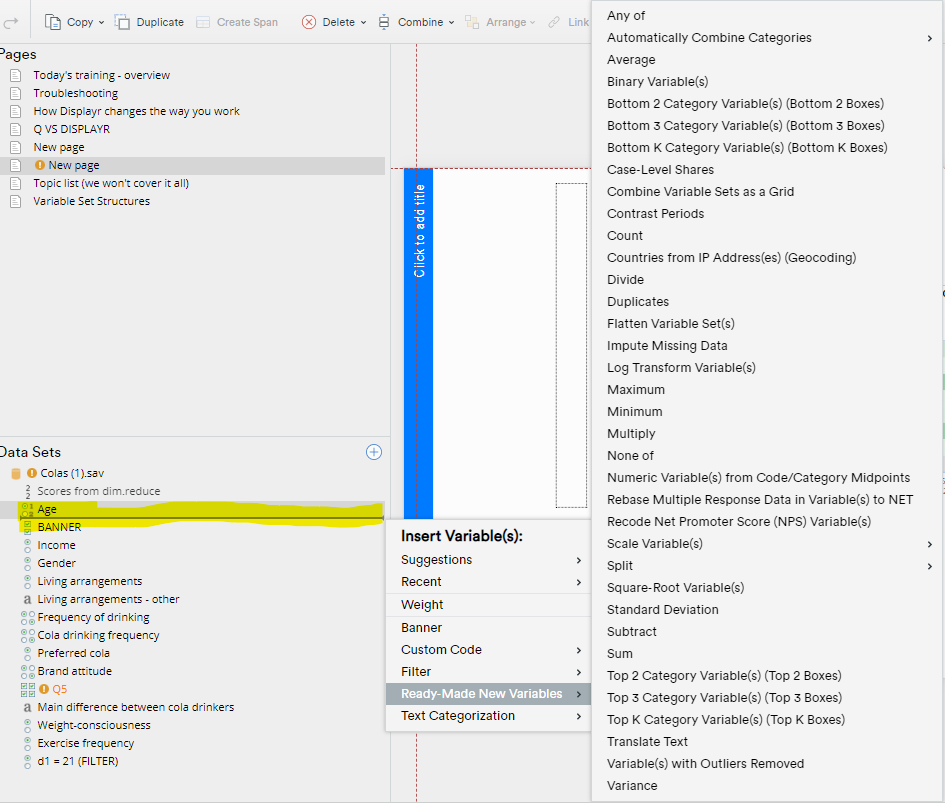Expand the Recent submenu
Image resolution: width=945 pixels, height=806 pixels.
[579, 582]
